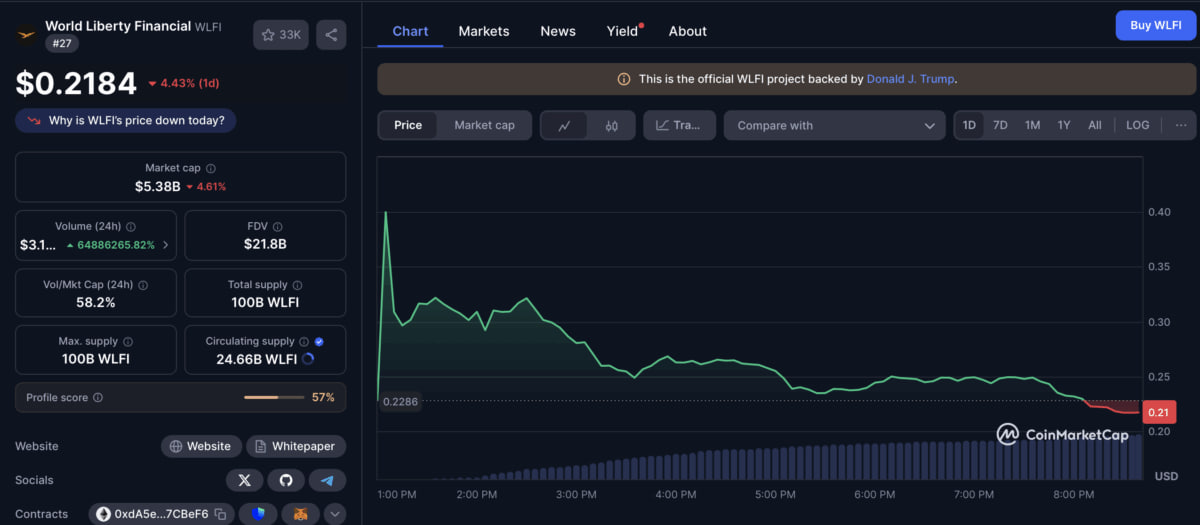Viewport: 1200px width, 525px height.
Task: Open the GitHub social link
Action: (286, 481)
